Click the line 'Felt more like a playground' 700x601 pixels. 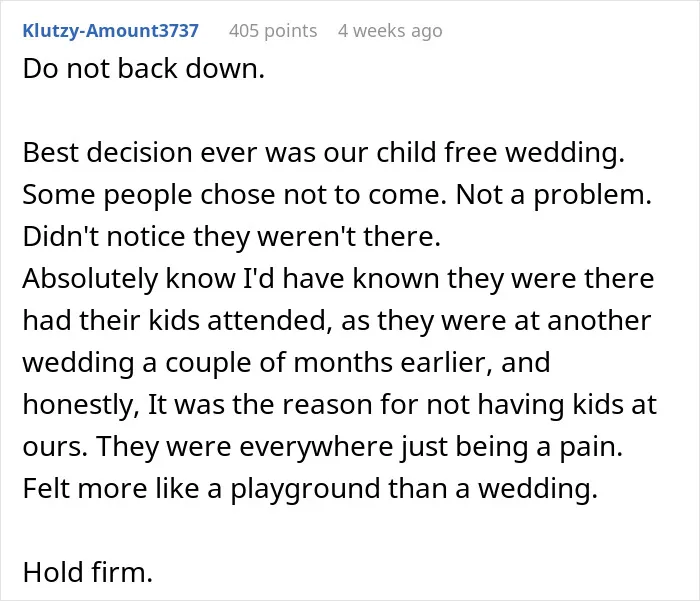310,488
